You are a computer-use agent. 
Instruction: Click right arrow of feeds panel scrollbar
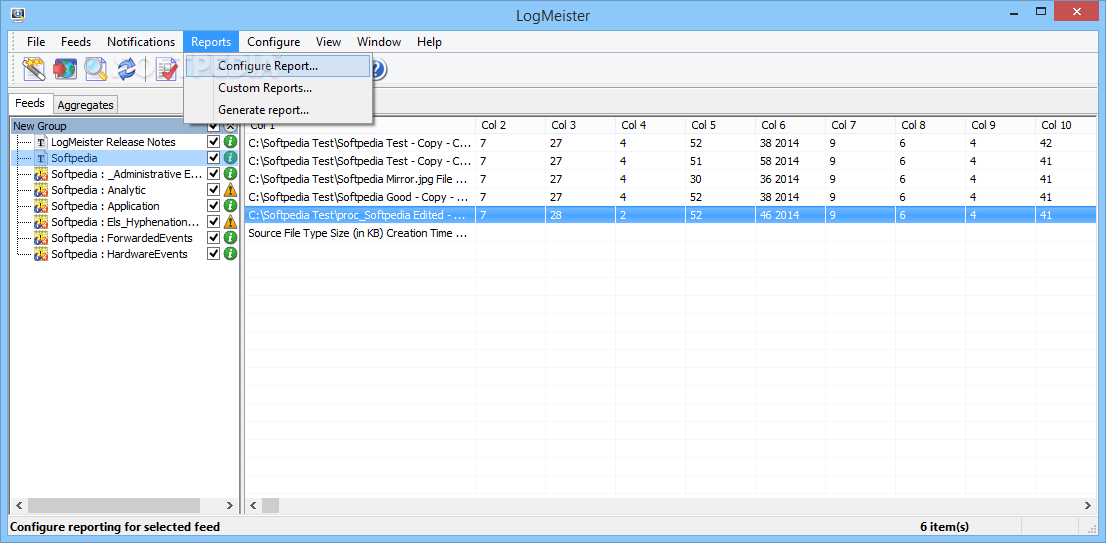229,505
